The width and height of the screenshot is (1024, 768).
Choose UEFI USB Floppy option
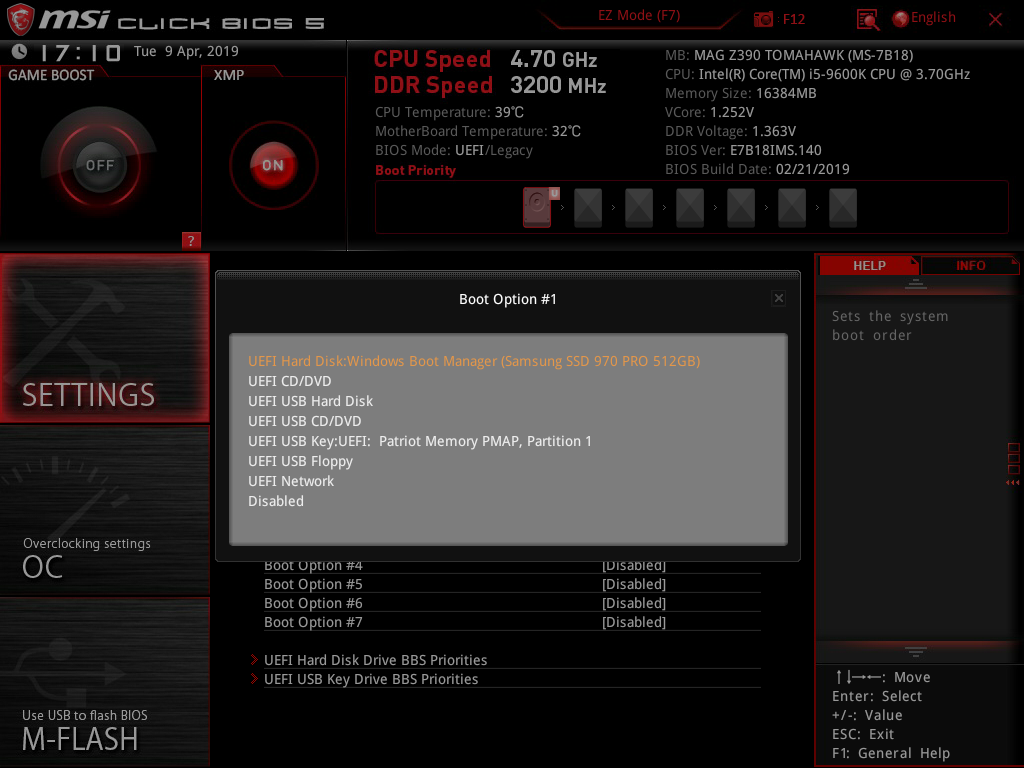(x=300, y=462)
